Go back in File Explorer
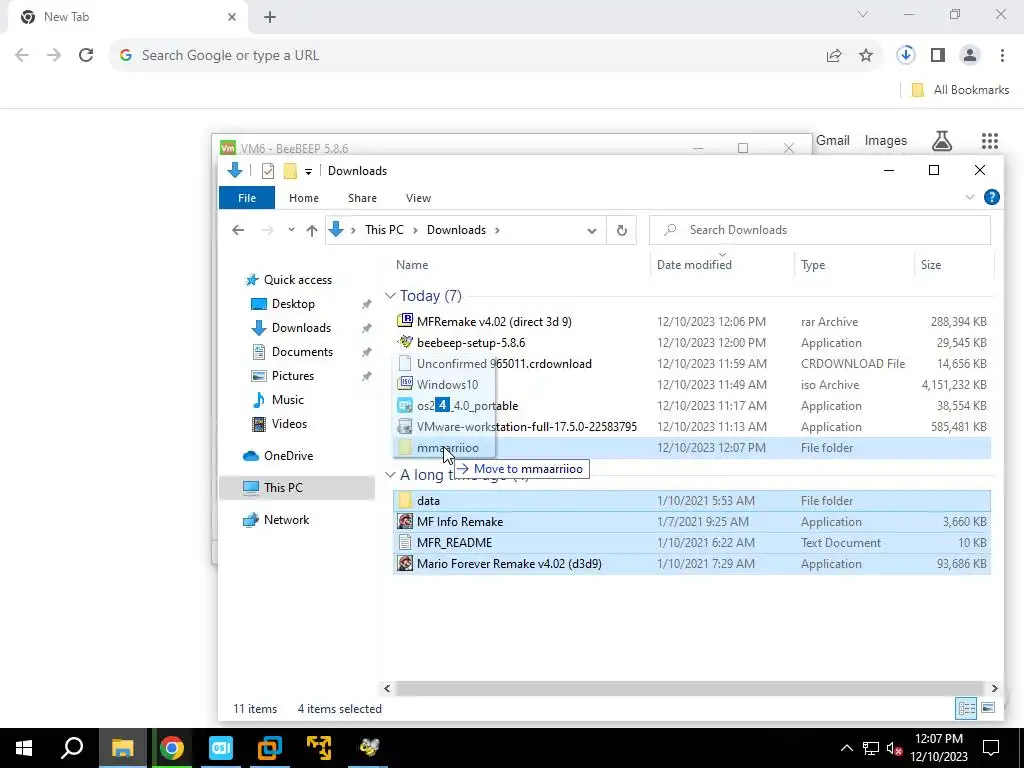1024x768 pixels. click(x=238, y=230)
